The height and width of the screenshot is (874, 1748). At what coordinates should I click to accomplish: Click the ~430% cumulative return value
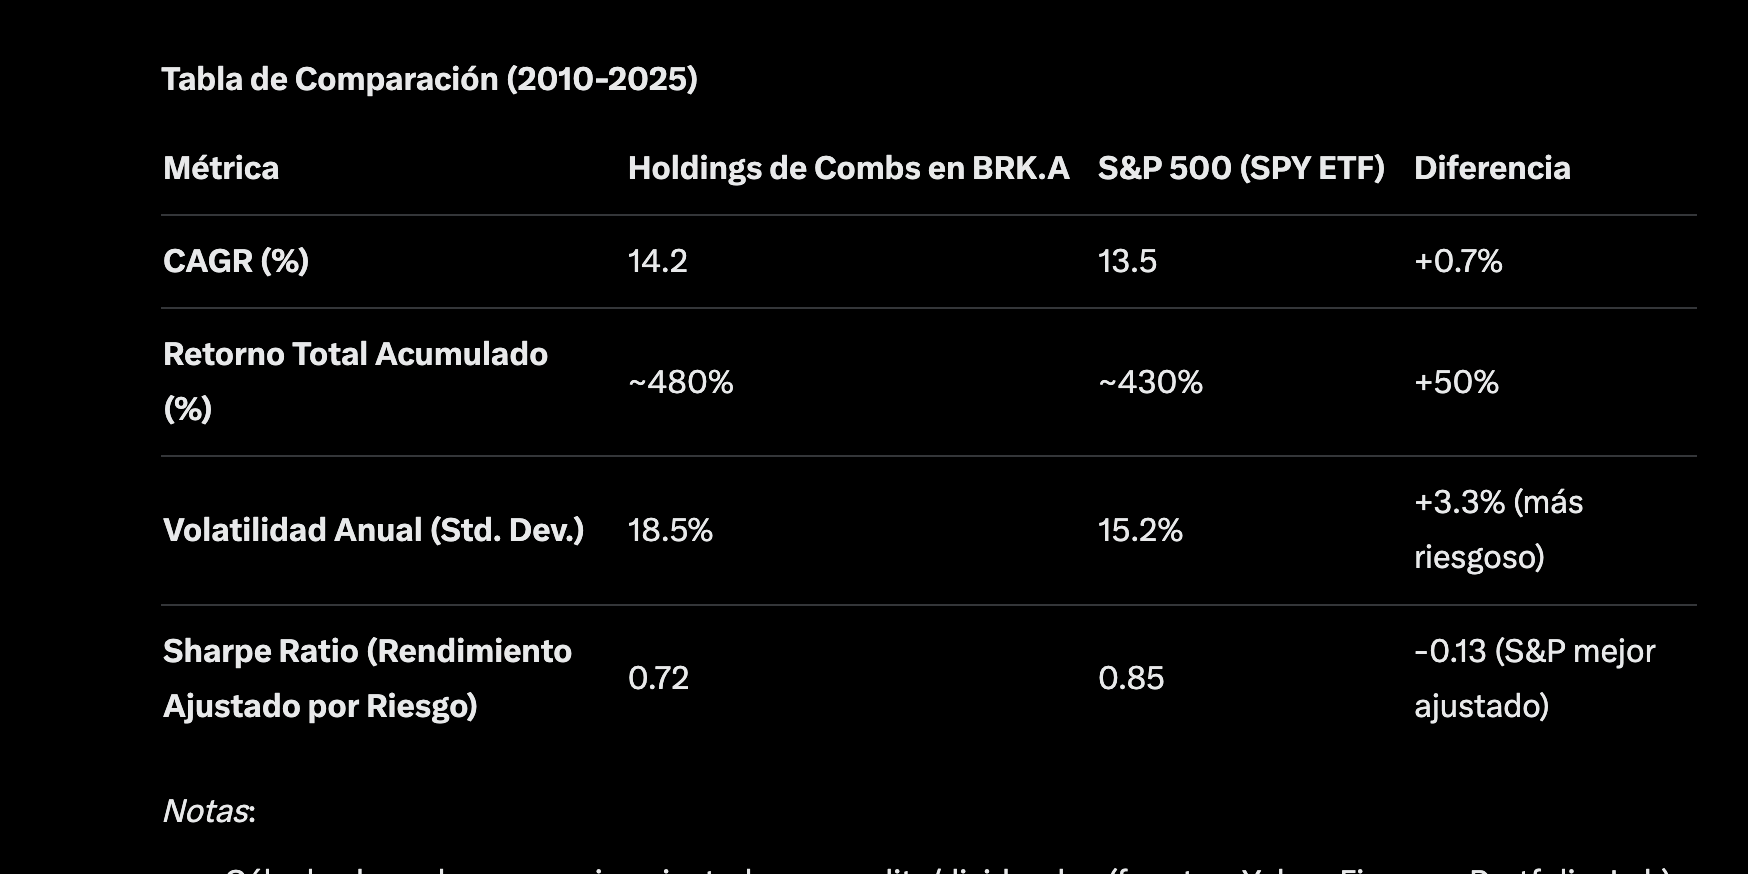(x=1150, y=382)
